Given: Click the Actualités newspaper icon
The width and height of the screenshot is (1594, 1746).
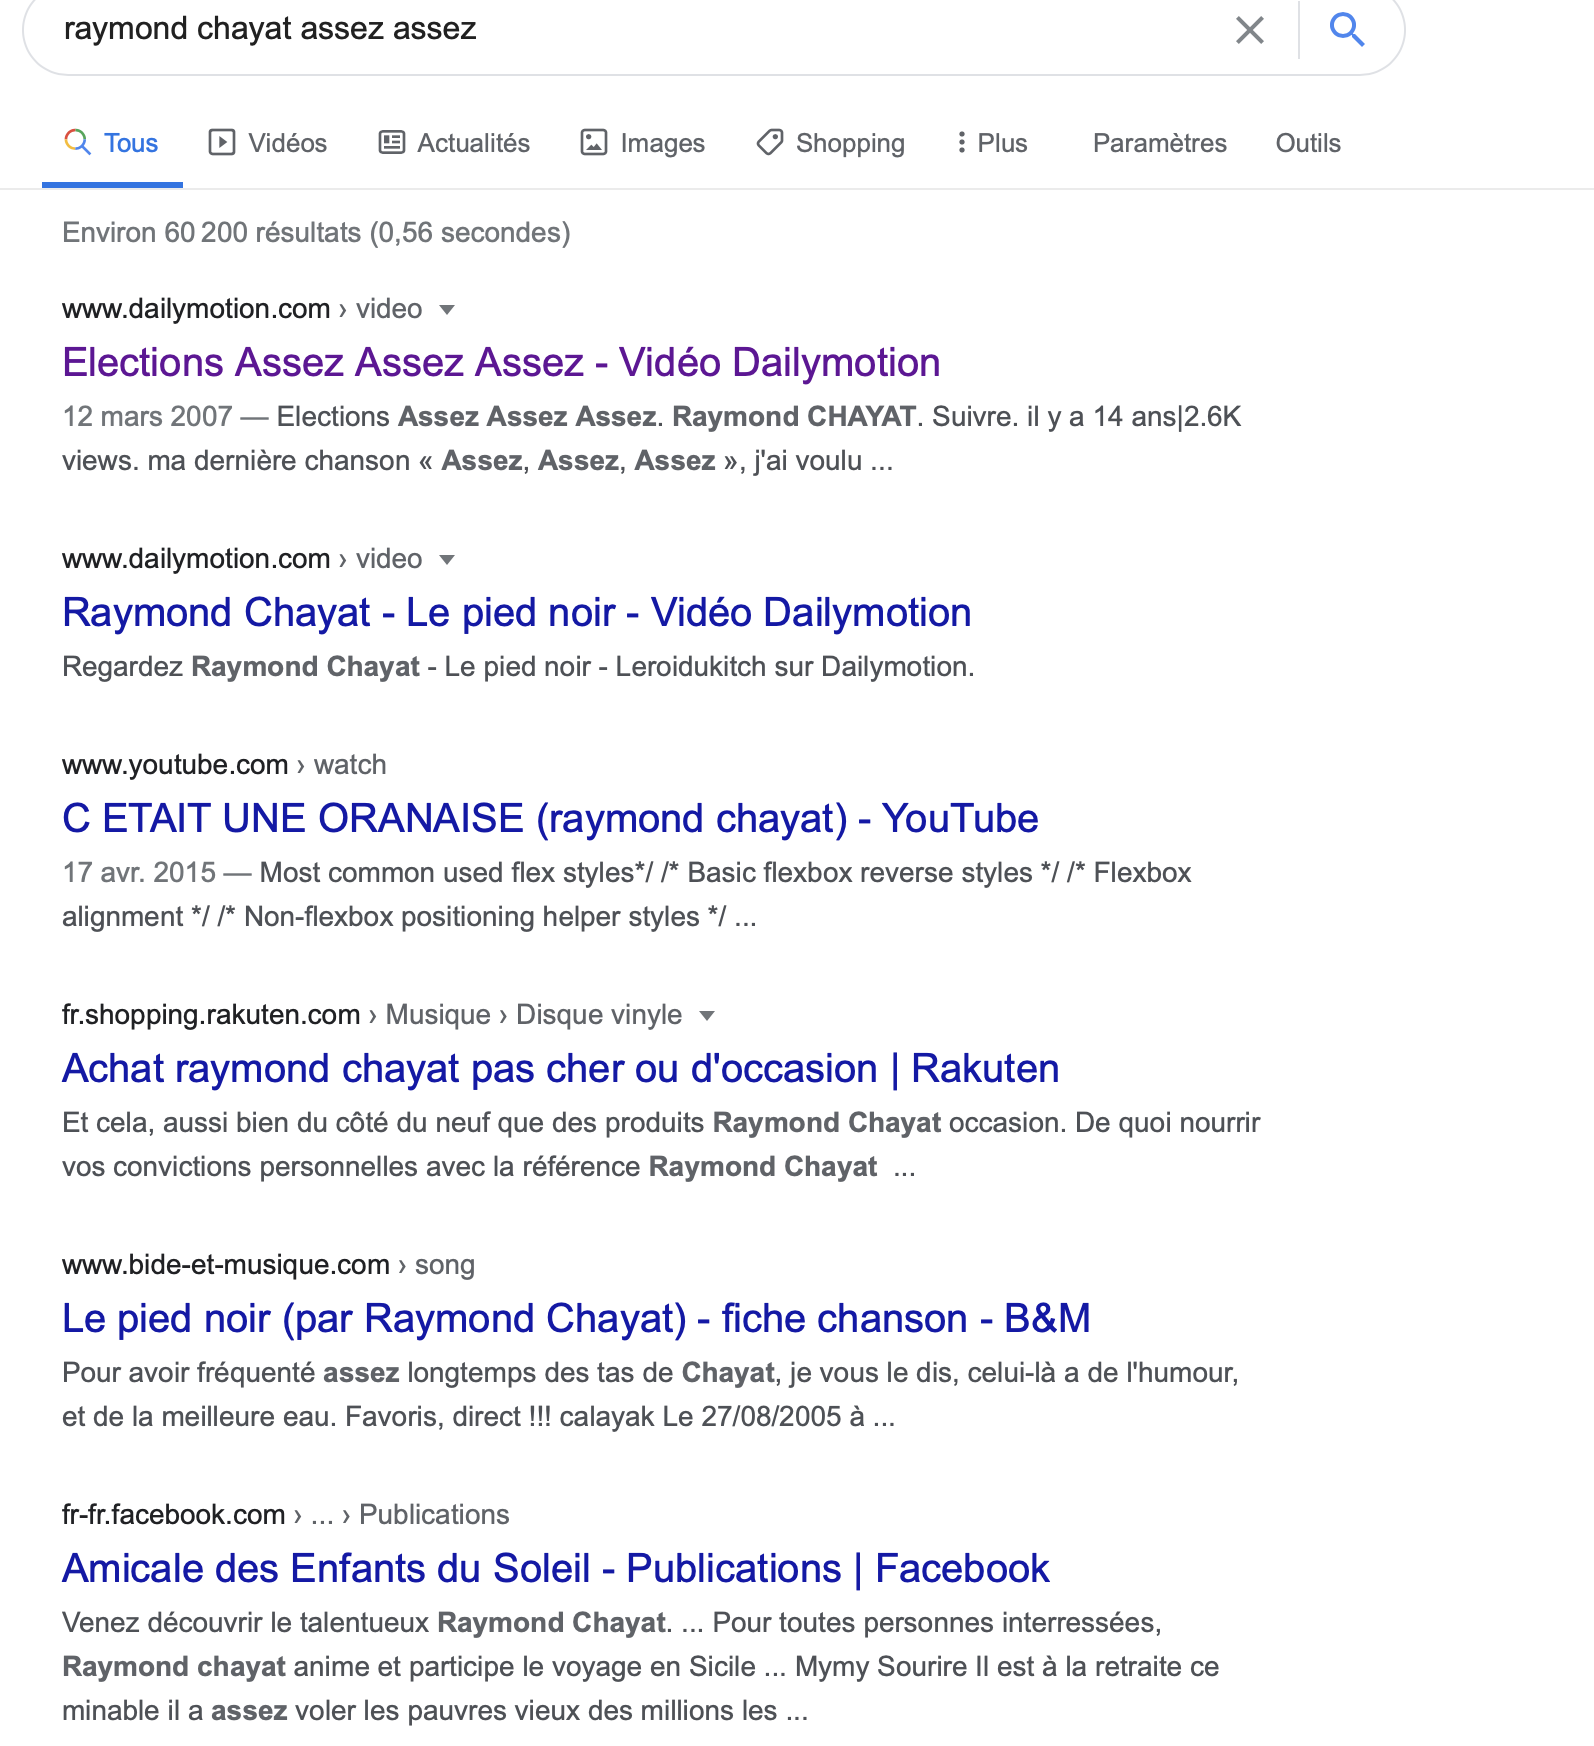Looking at the screenshot, I should click(391, 143).
